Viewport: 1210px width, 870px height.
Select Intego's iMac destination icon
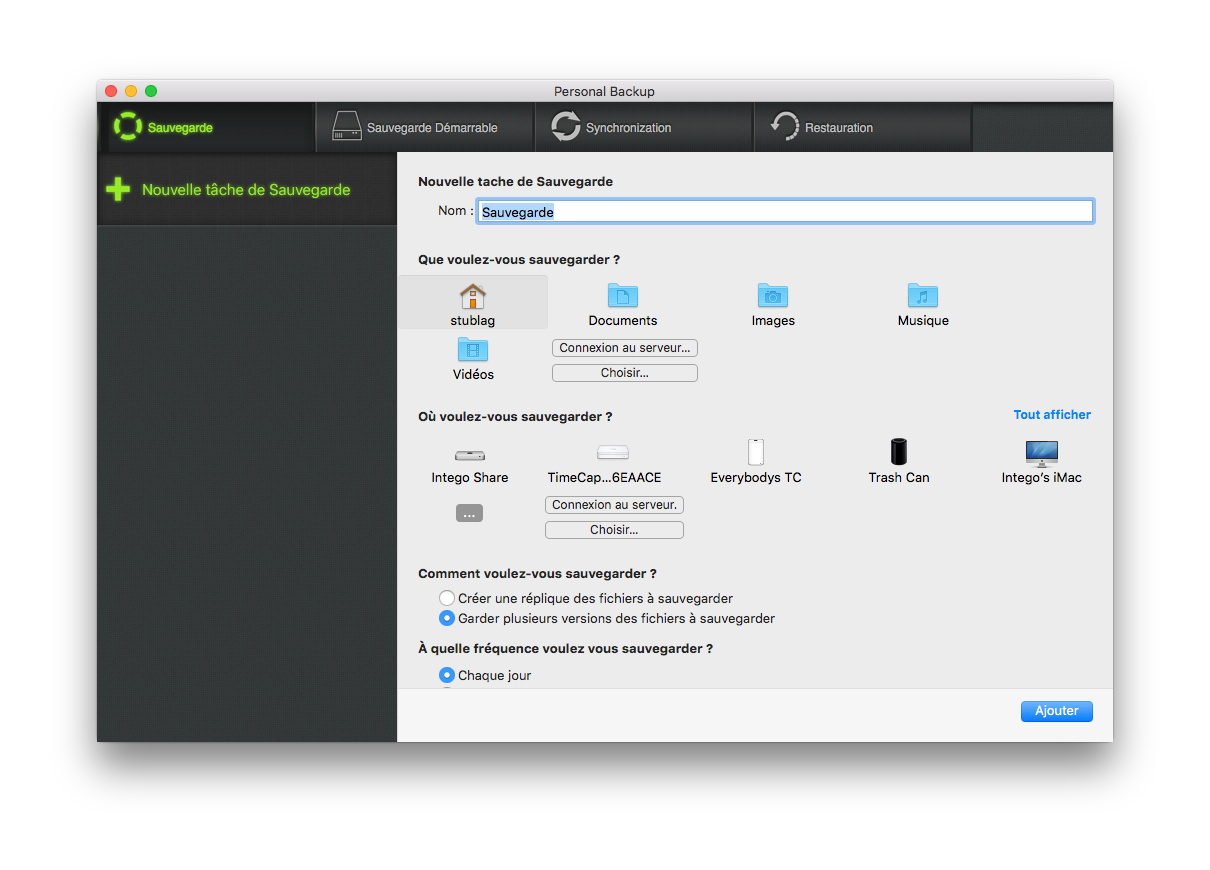[x=1042, y=453]
